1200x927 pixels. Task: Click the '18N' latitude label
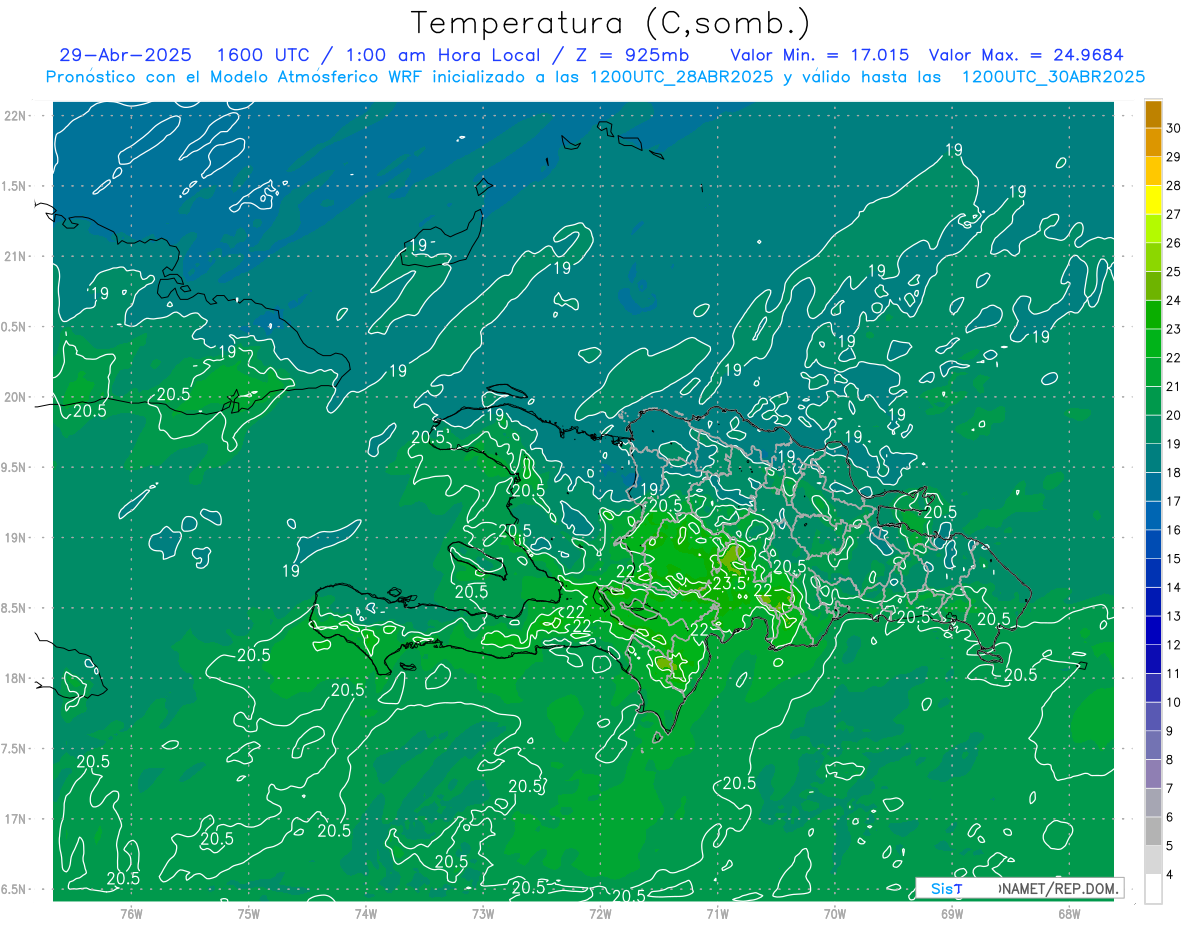pos(15,679)
